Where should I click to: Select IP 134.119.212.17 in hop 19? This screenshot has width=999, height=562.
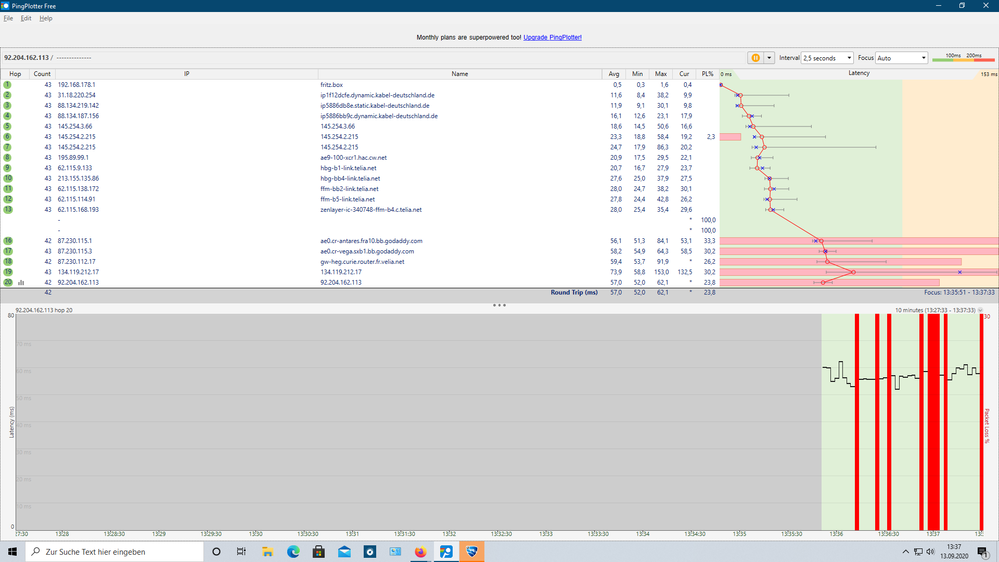click(78, 272)
